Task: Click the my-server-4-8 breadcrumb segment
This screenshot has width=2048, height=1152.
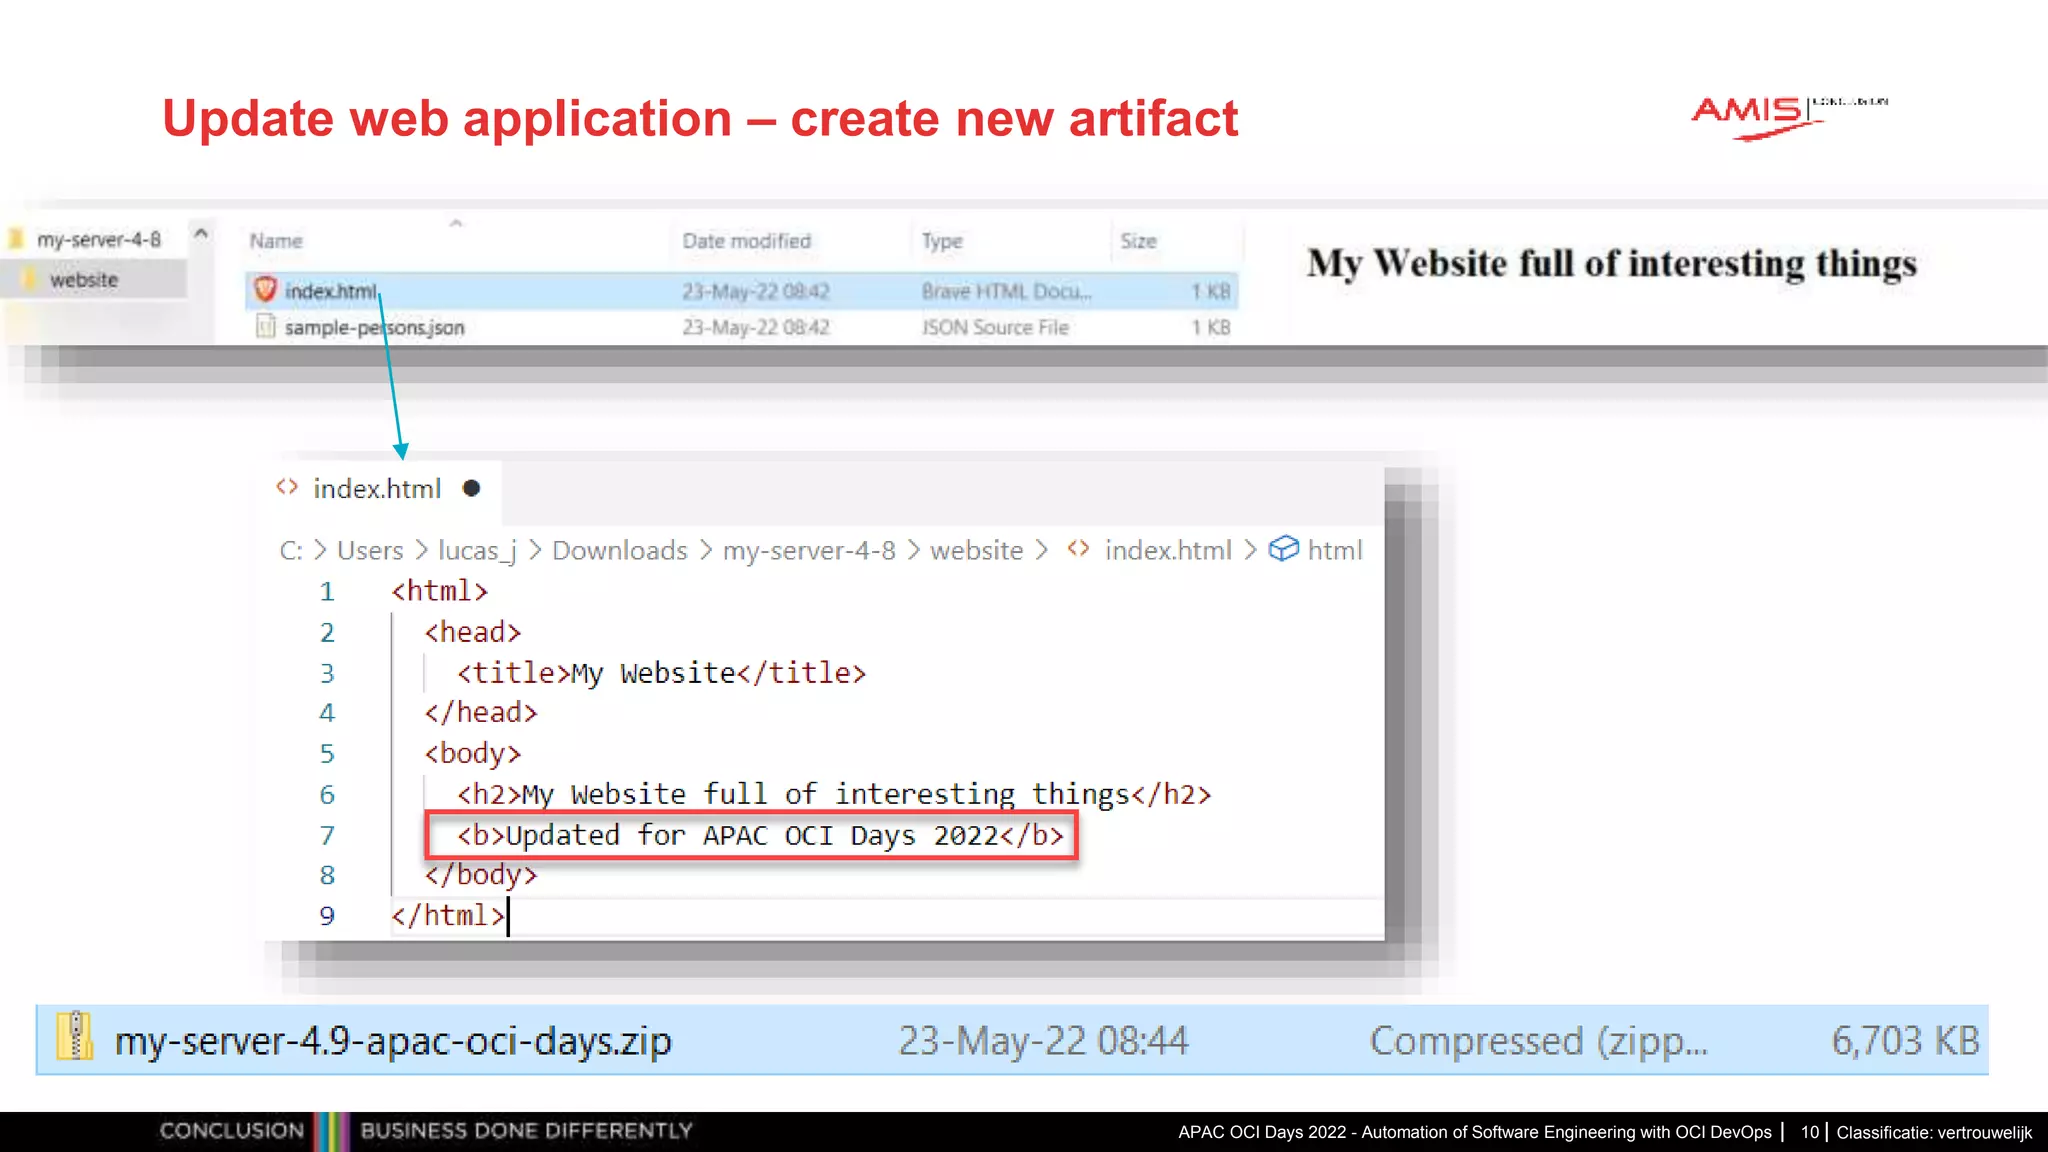Action: (x=809, y=550)
